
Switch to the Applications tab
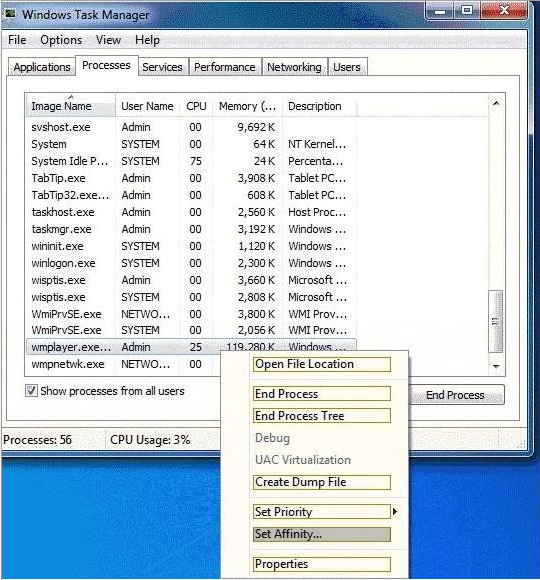(x=42, y=67)
